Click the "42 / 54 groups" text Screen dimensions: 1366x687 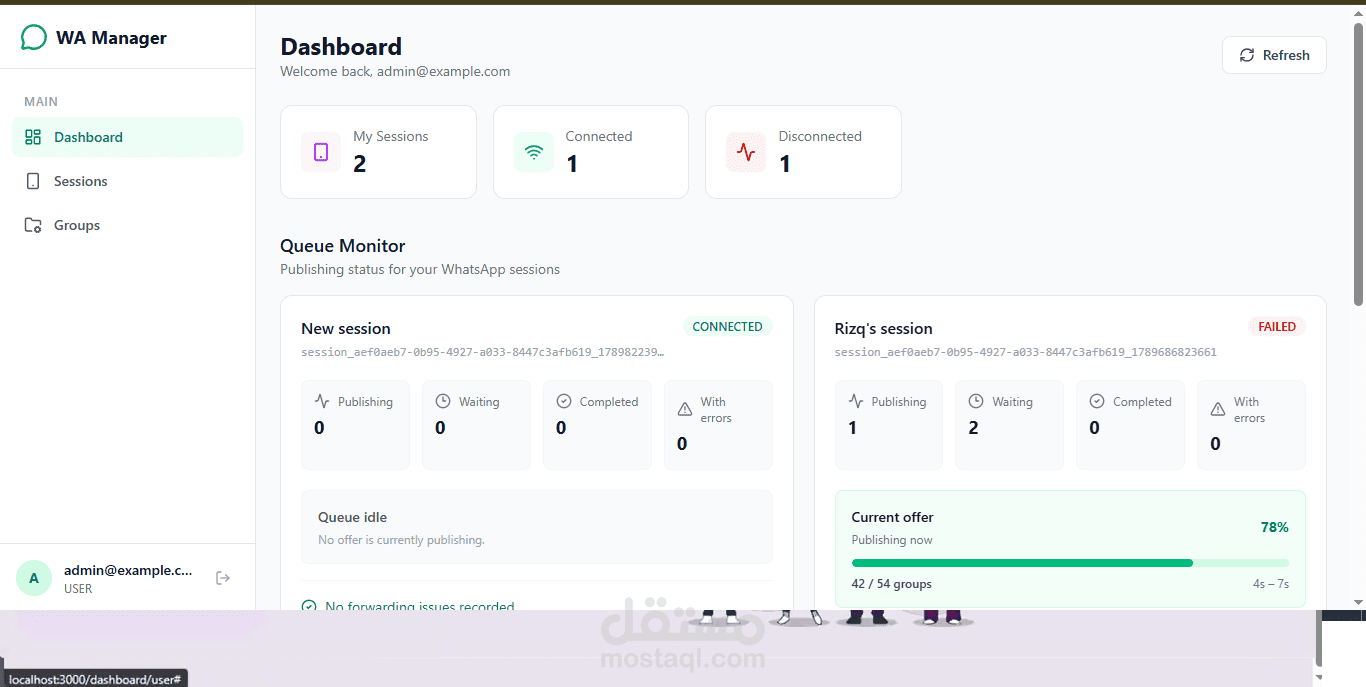[892, 584]
